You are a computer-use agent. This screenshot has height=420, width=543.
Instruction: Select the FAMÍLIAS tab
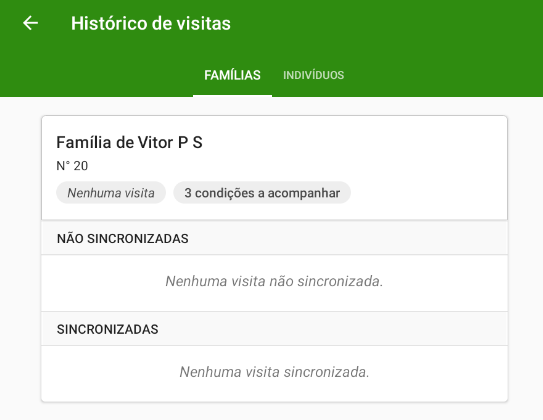(x=232, y=75)
